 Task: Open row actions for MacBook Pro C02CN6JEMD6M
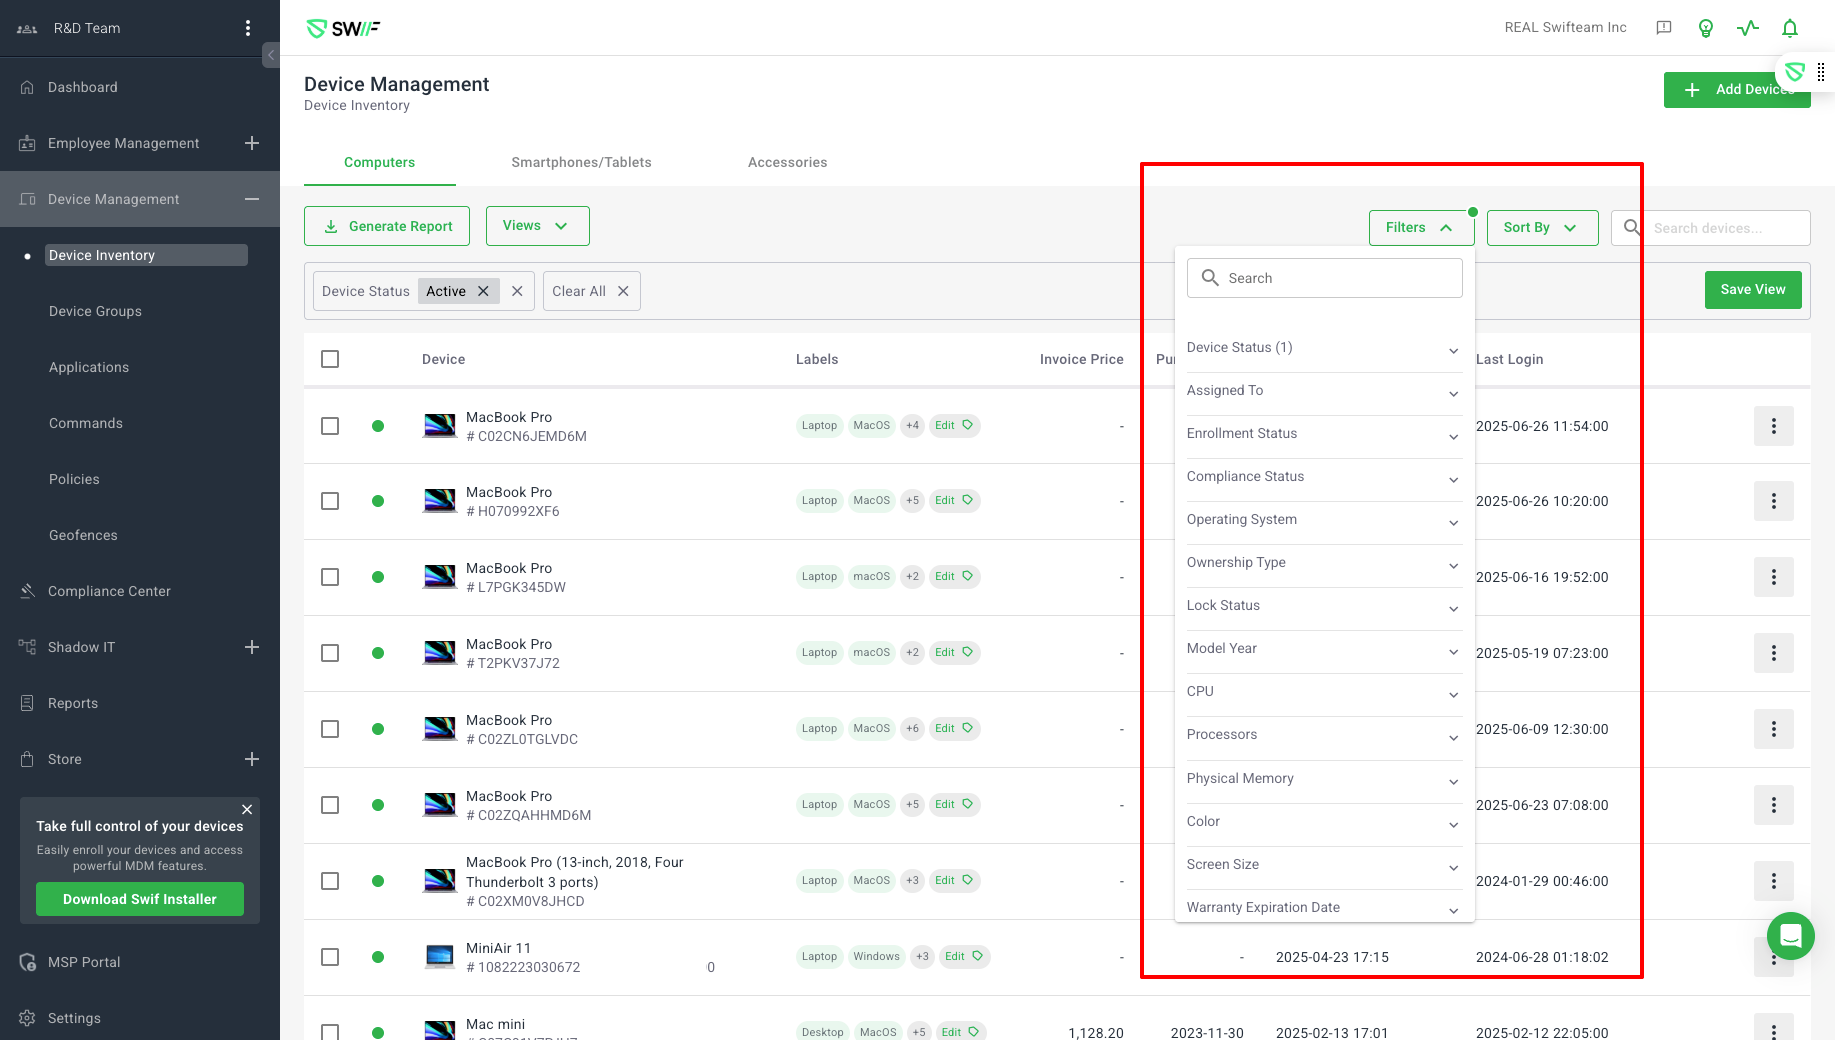(x=1773, y=426)
